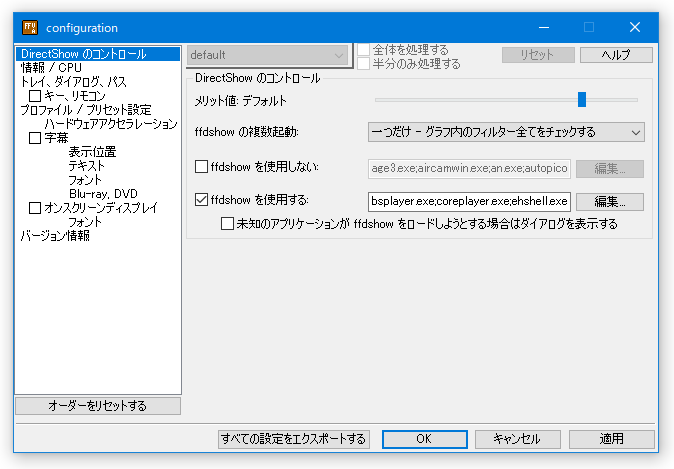Image resolution: width=674 pixels, height=469 pixels.
Task: Click the ffdshow icon in the title bar
Action: [30, 28]
